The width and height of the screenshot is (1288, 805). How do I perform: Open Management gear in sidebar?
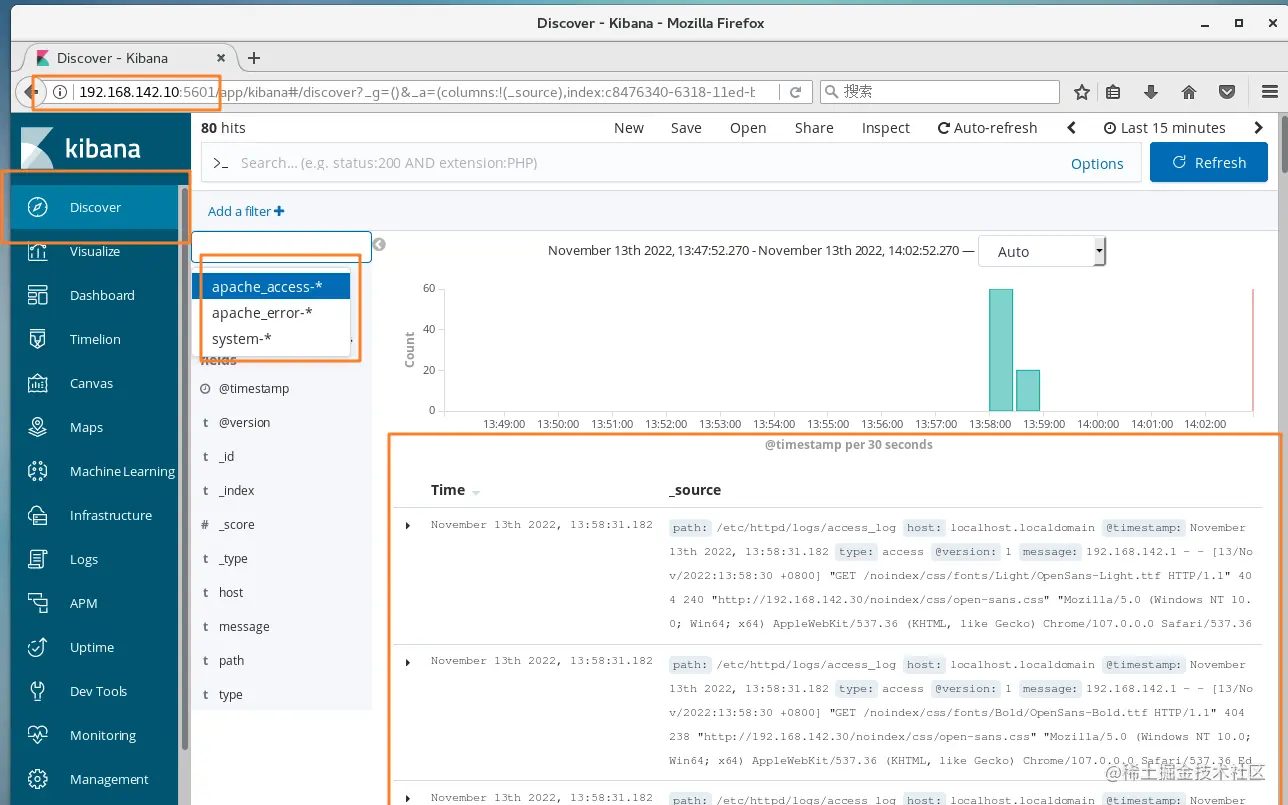38,779
